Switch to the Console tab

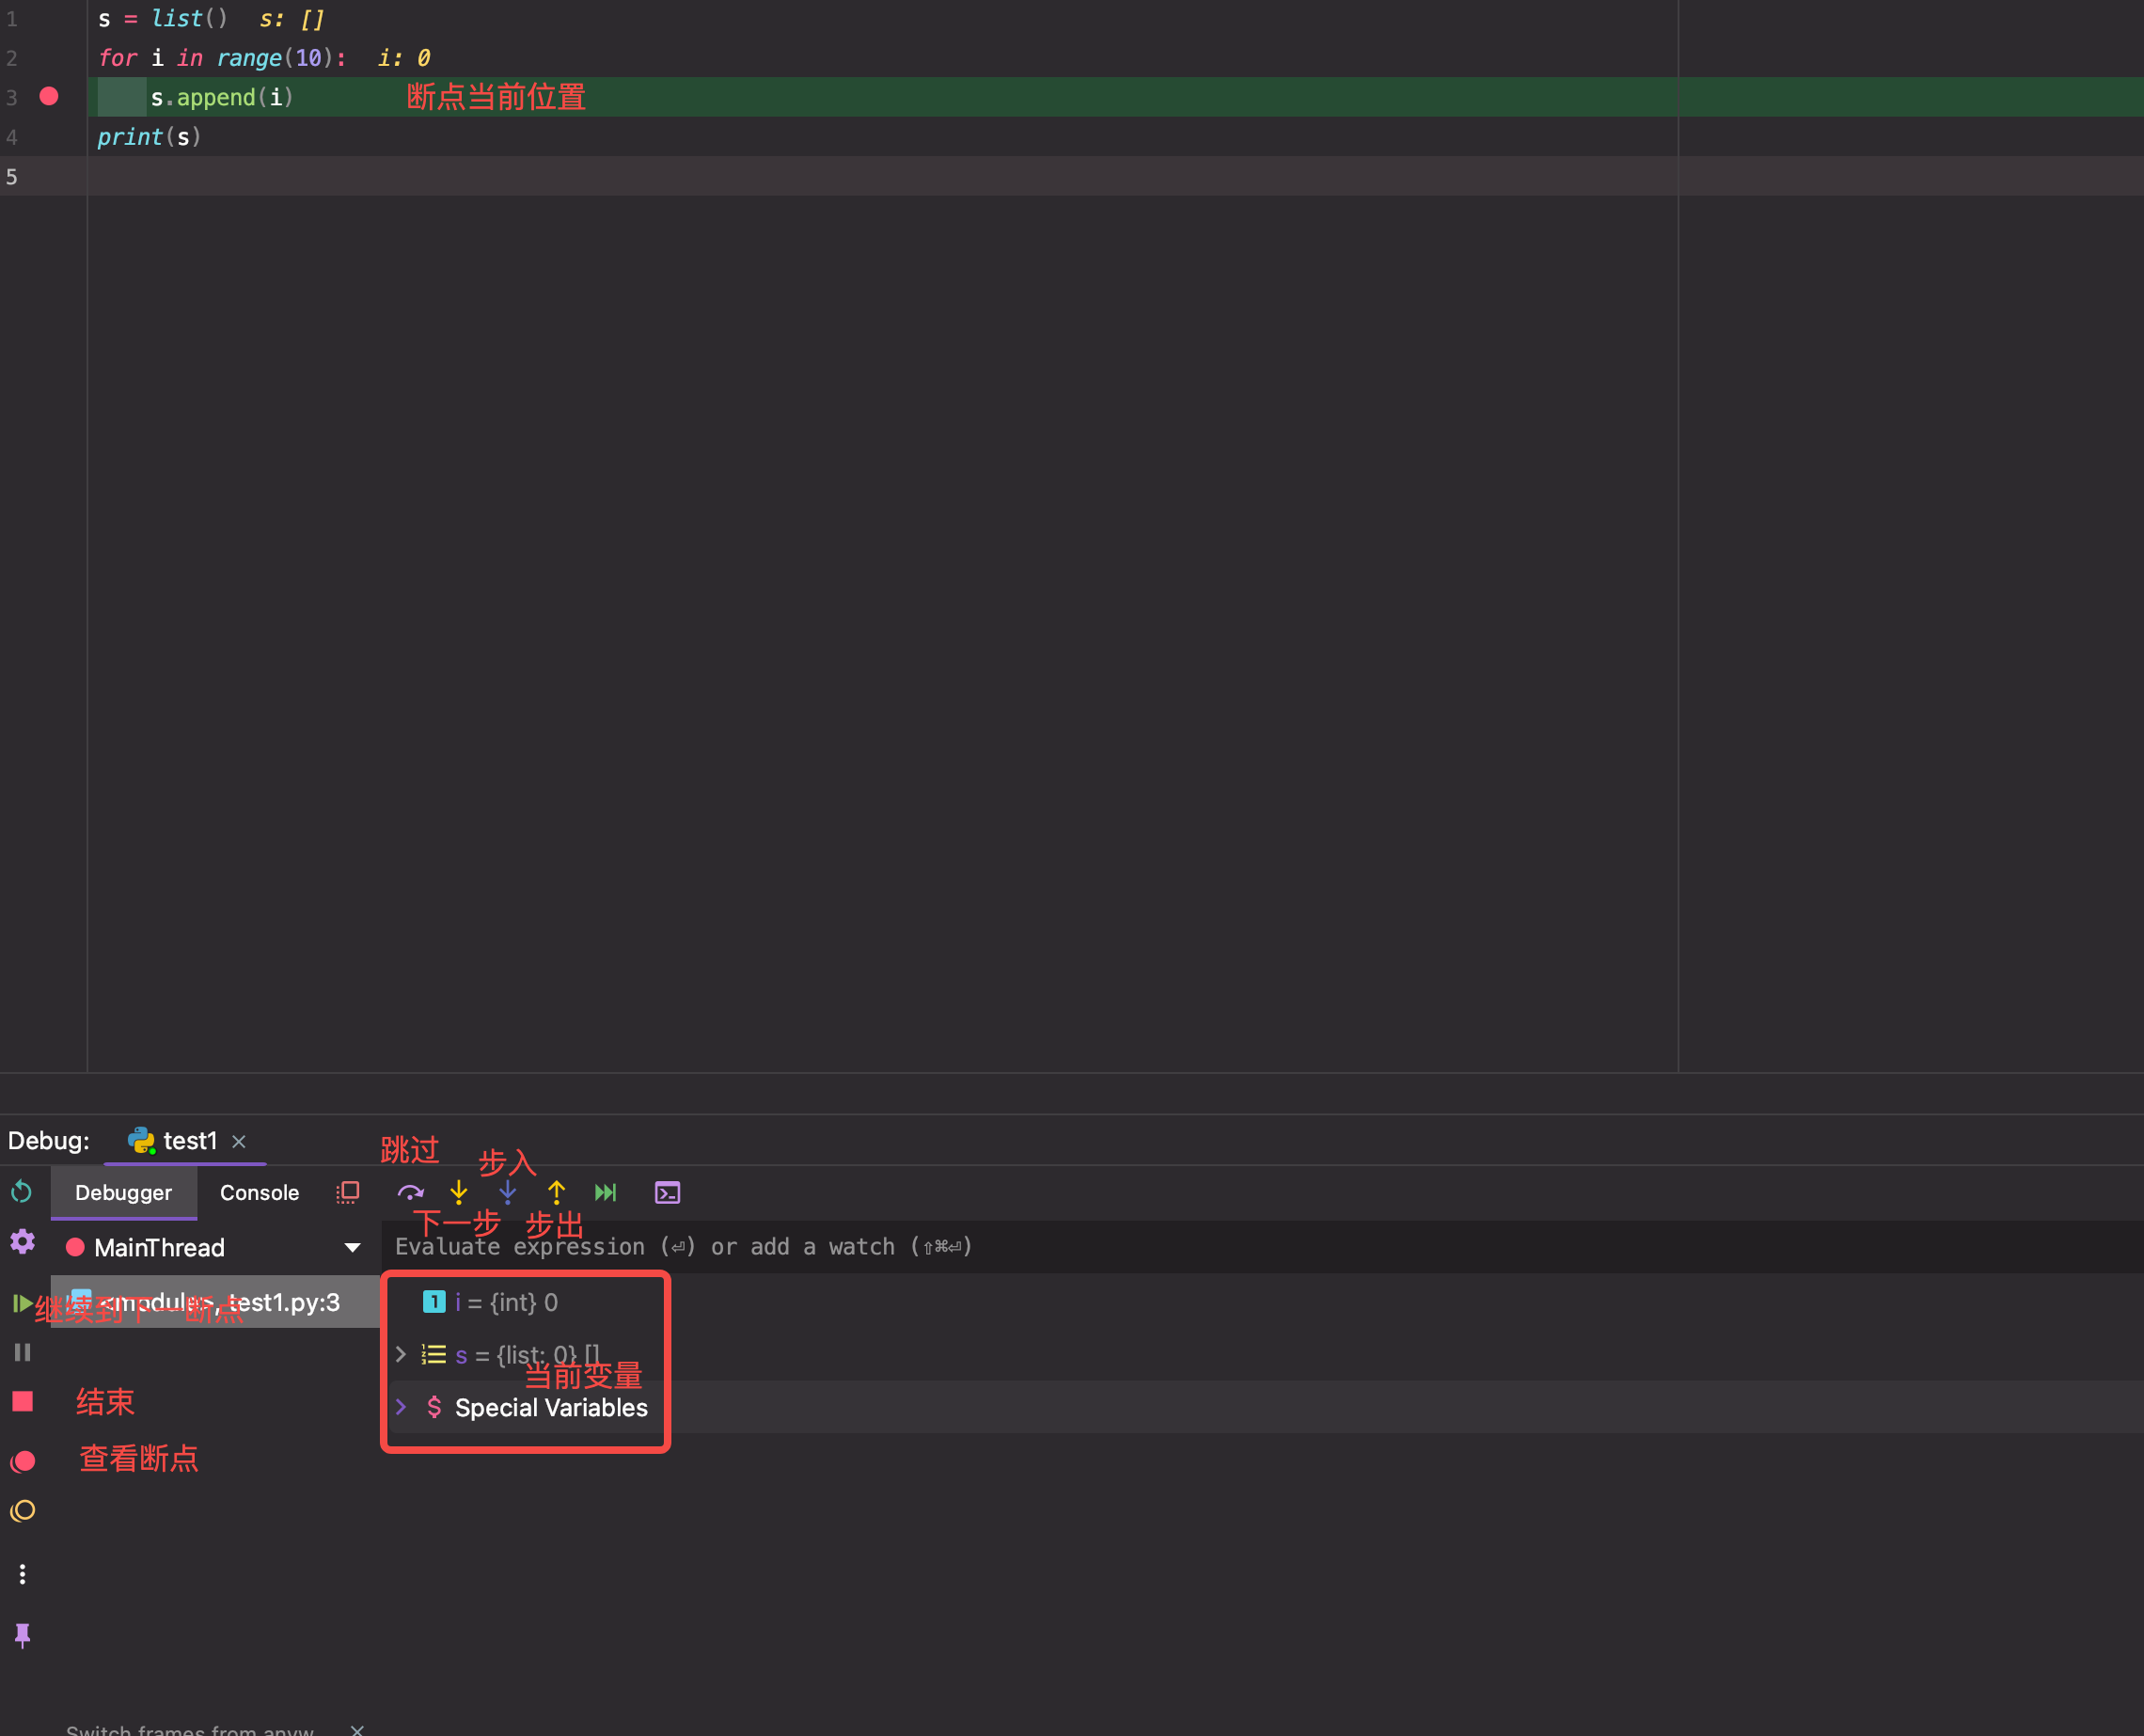(x=259, y=1192)
